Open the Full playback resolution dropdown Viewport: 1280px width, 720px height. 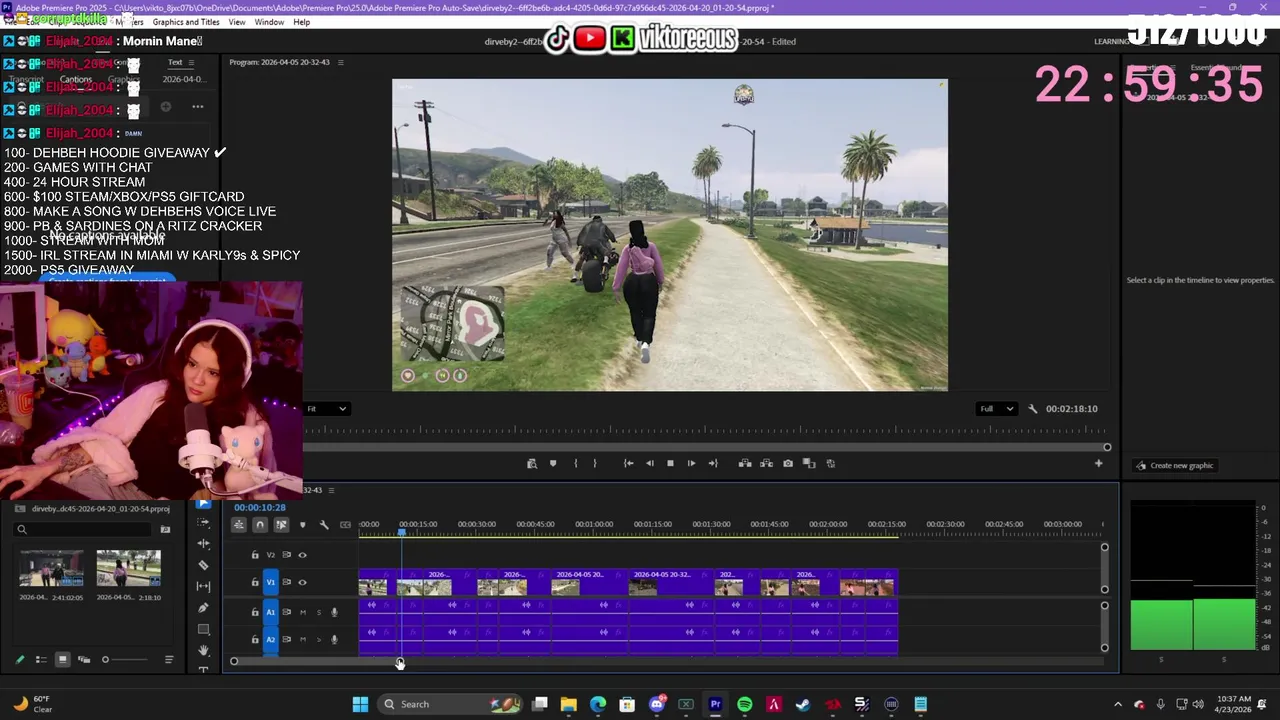tap(996, 408)
